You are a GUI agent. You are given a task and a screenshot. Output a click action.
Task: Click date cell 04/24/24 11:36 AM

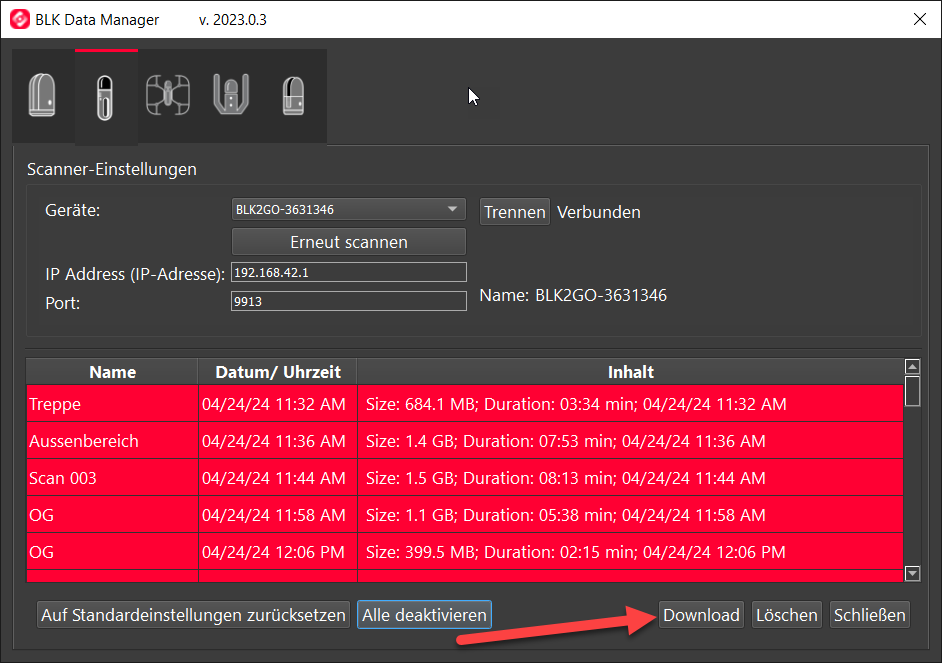click(x=278, y=441)
